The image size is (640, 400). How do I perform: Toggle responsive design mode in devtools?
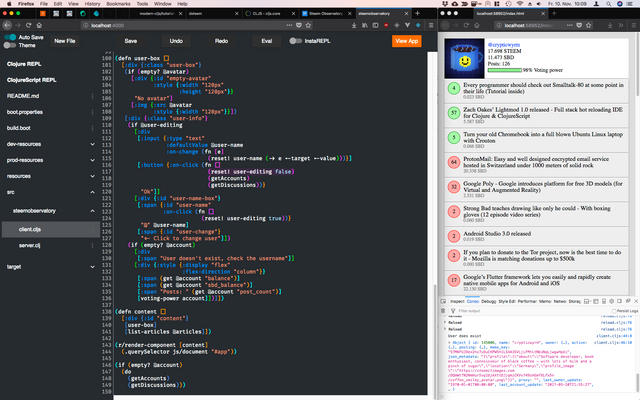(604, 301)
